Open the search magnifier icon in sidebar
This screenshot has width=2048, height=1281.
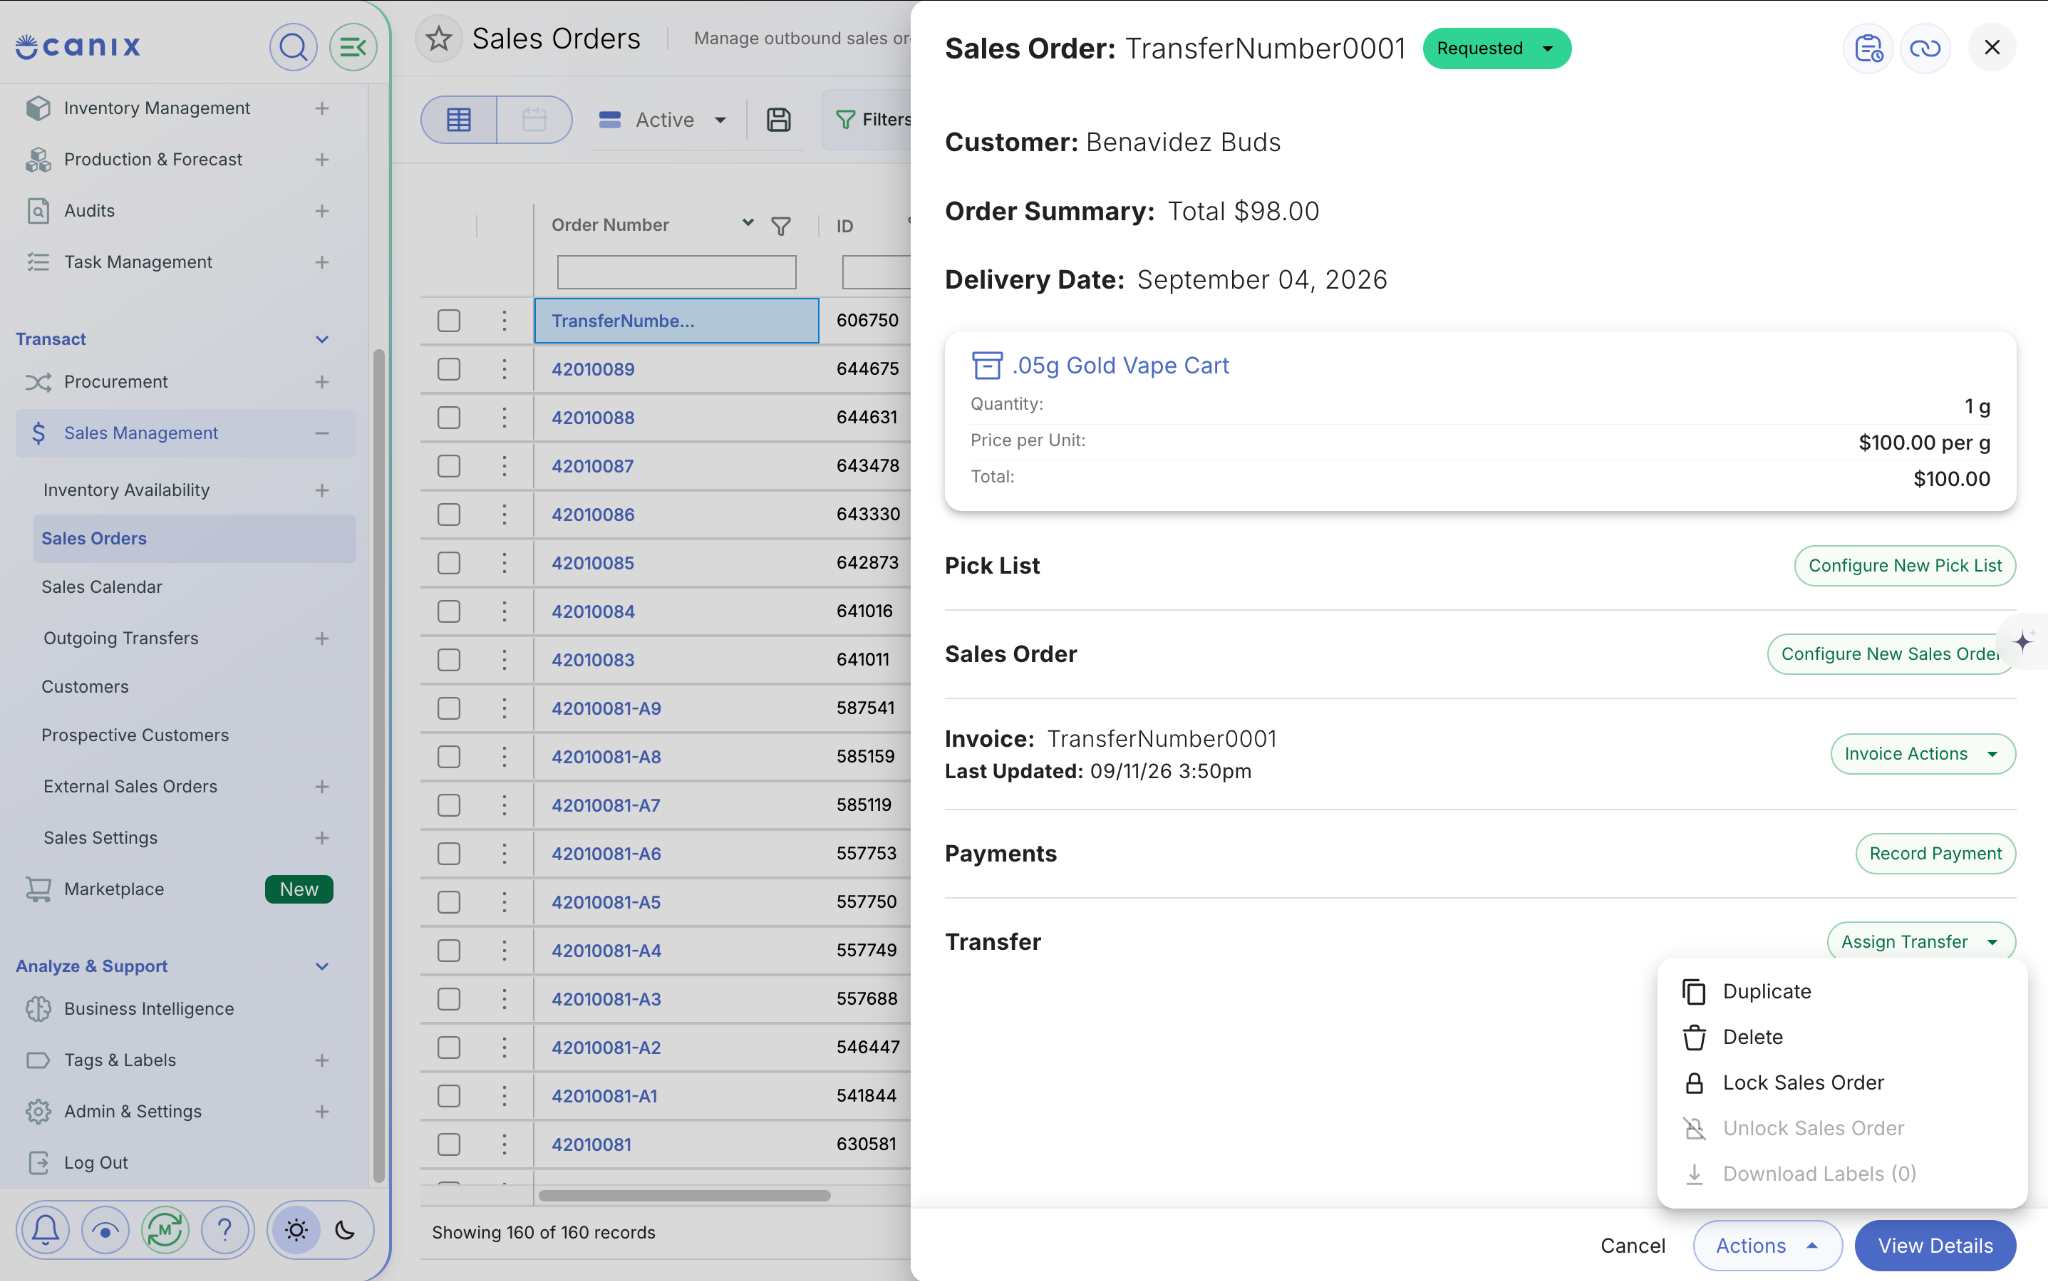pyautogui.click(x=293, y=47)
